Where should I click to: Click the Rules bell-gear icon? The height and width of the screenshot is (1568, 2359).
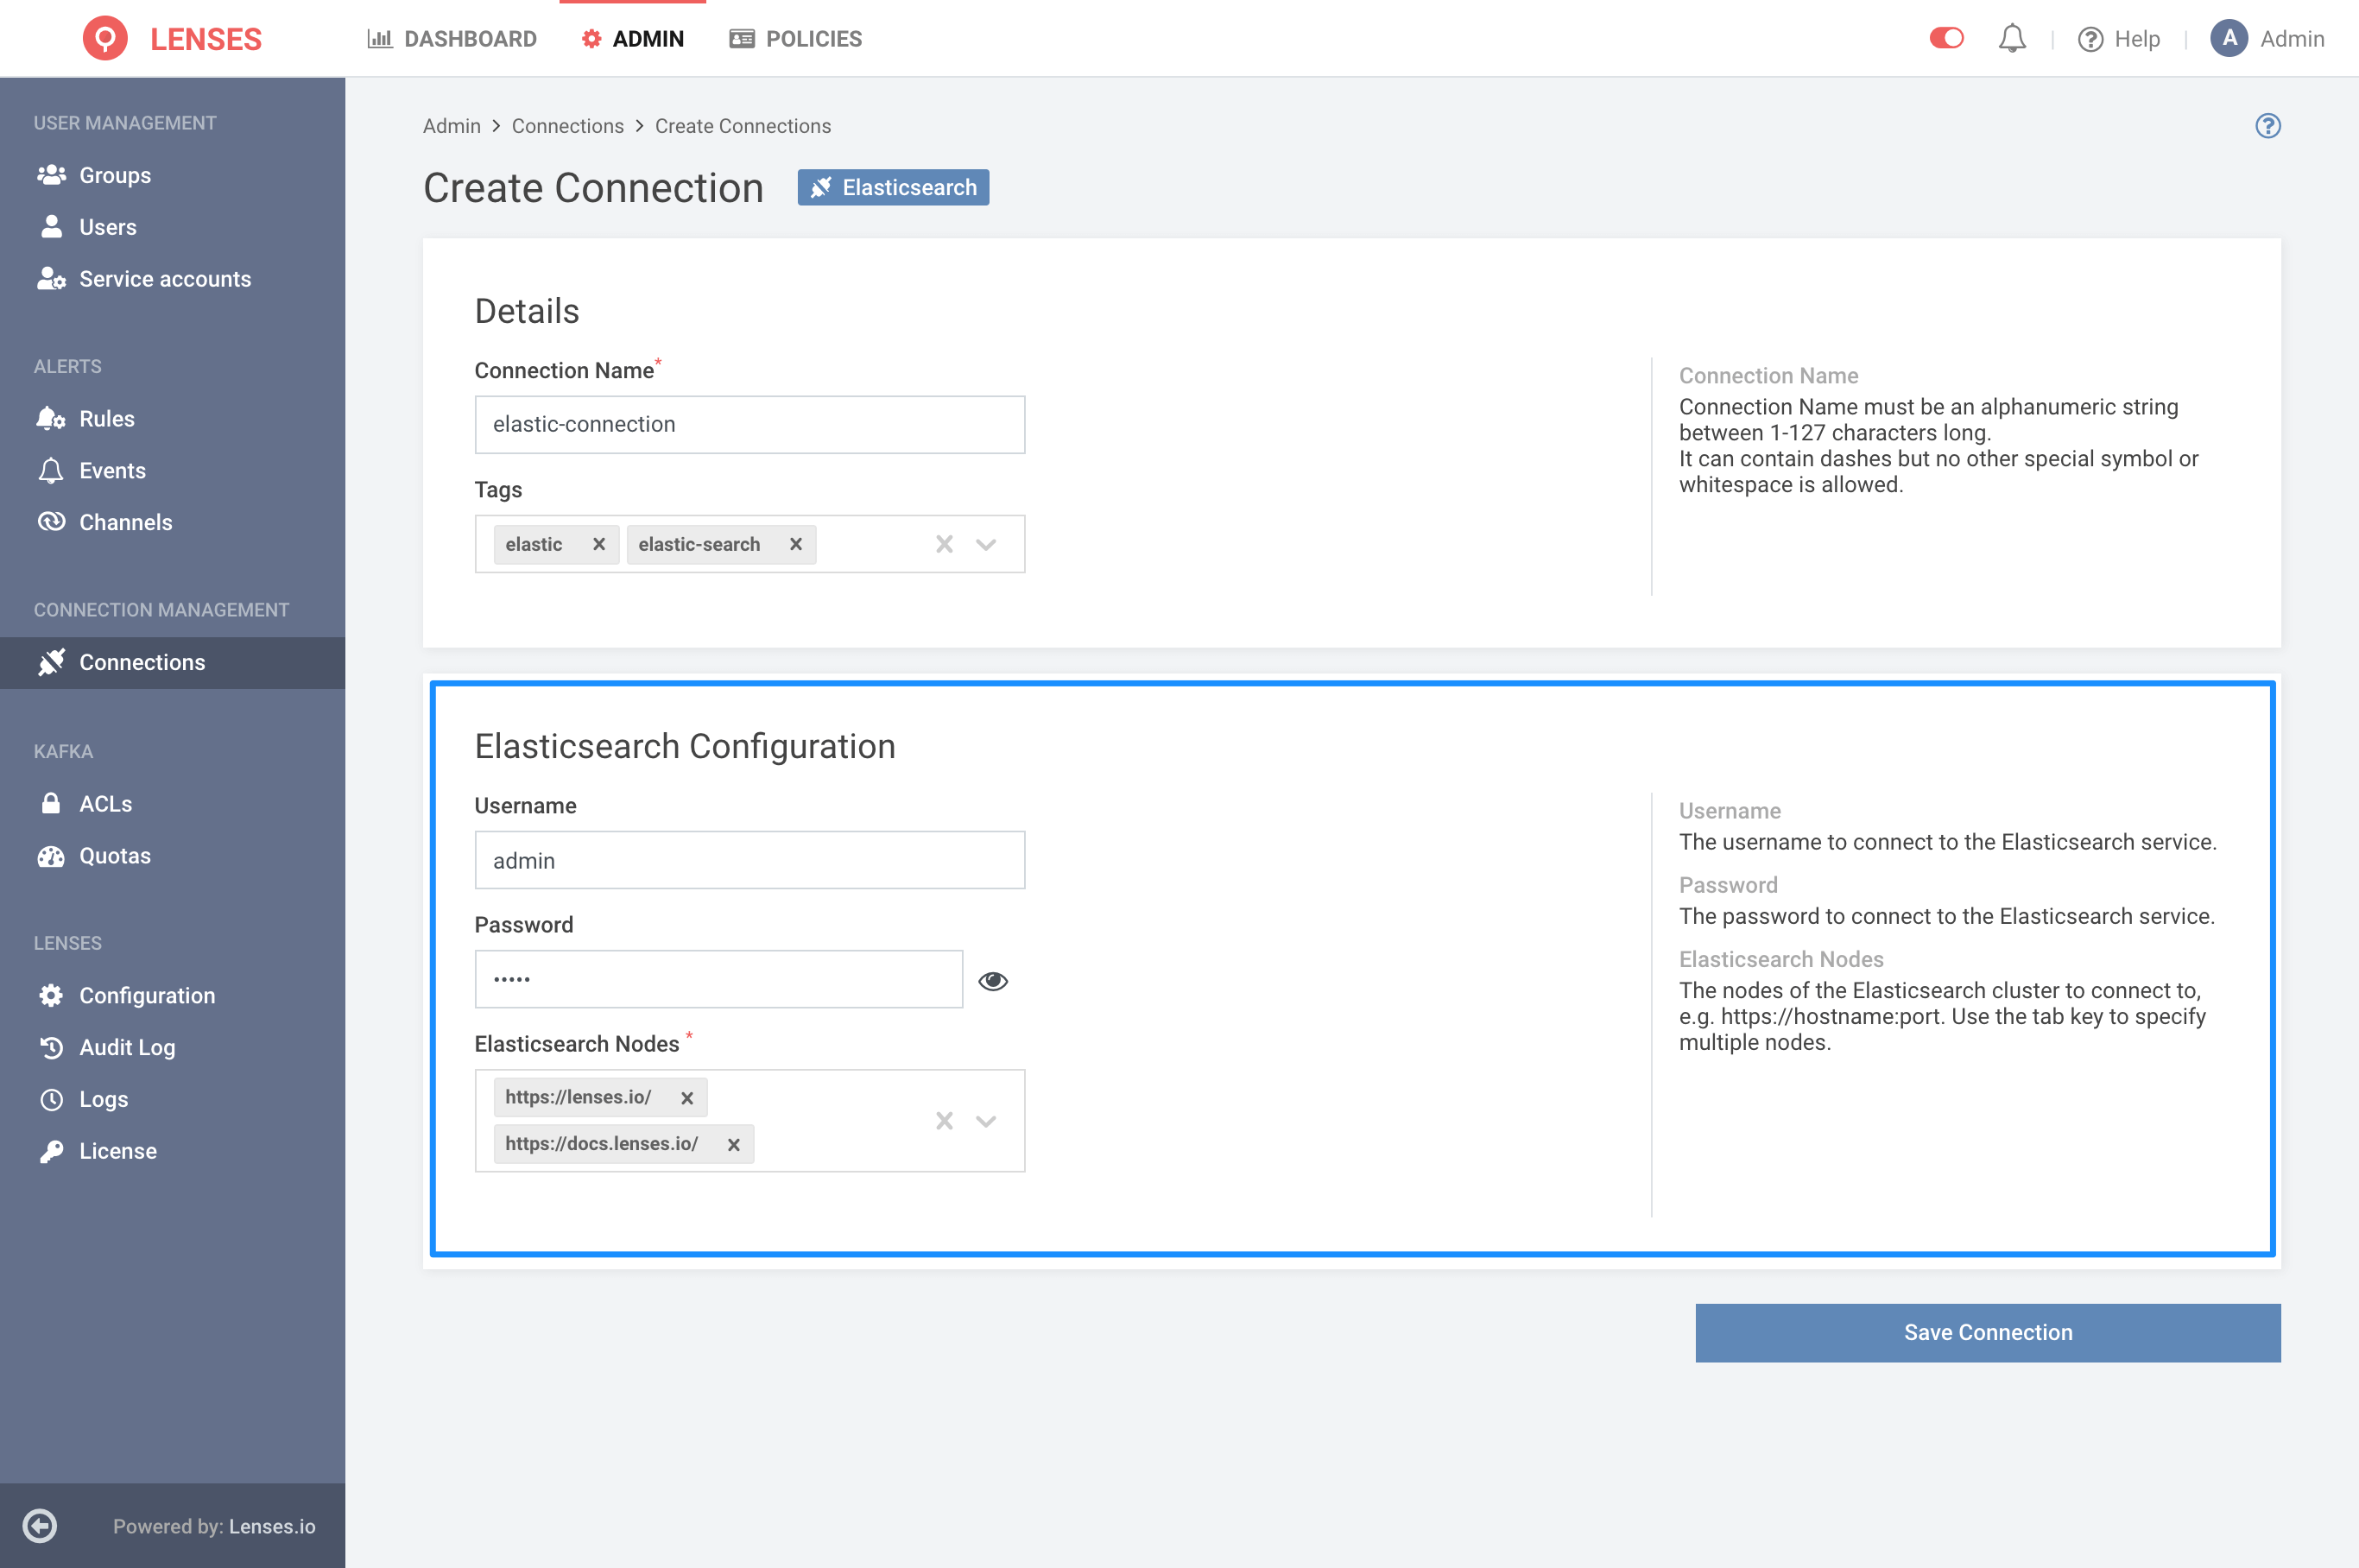click(51, 419)
